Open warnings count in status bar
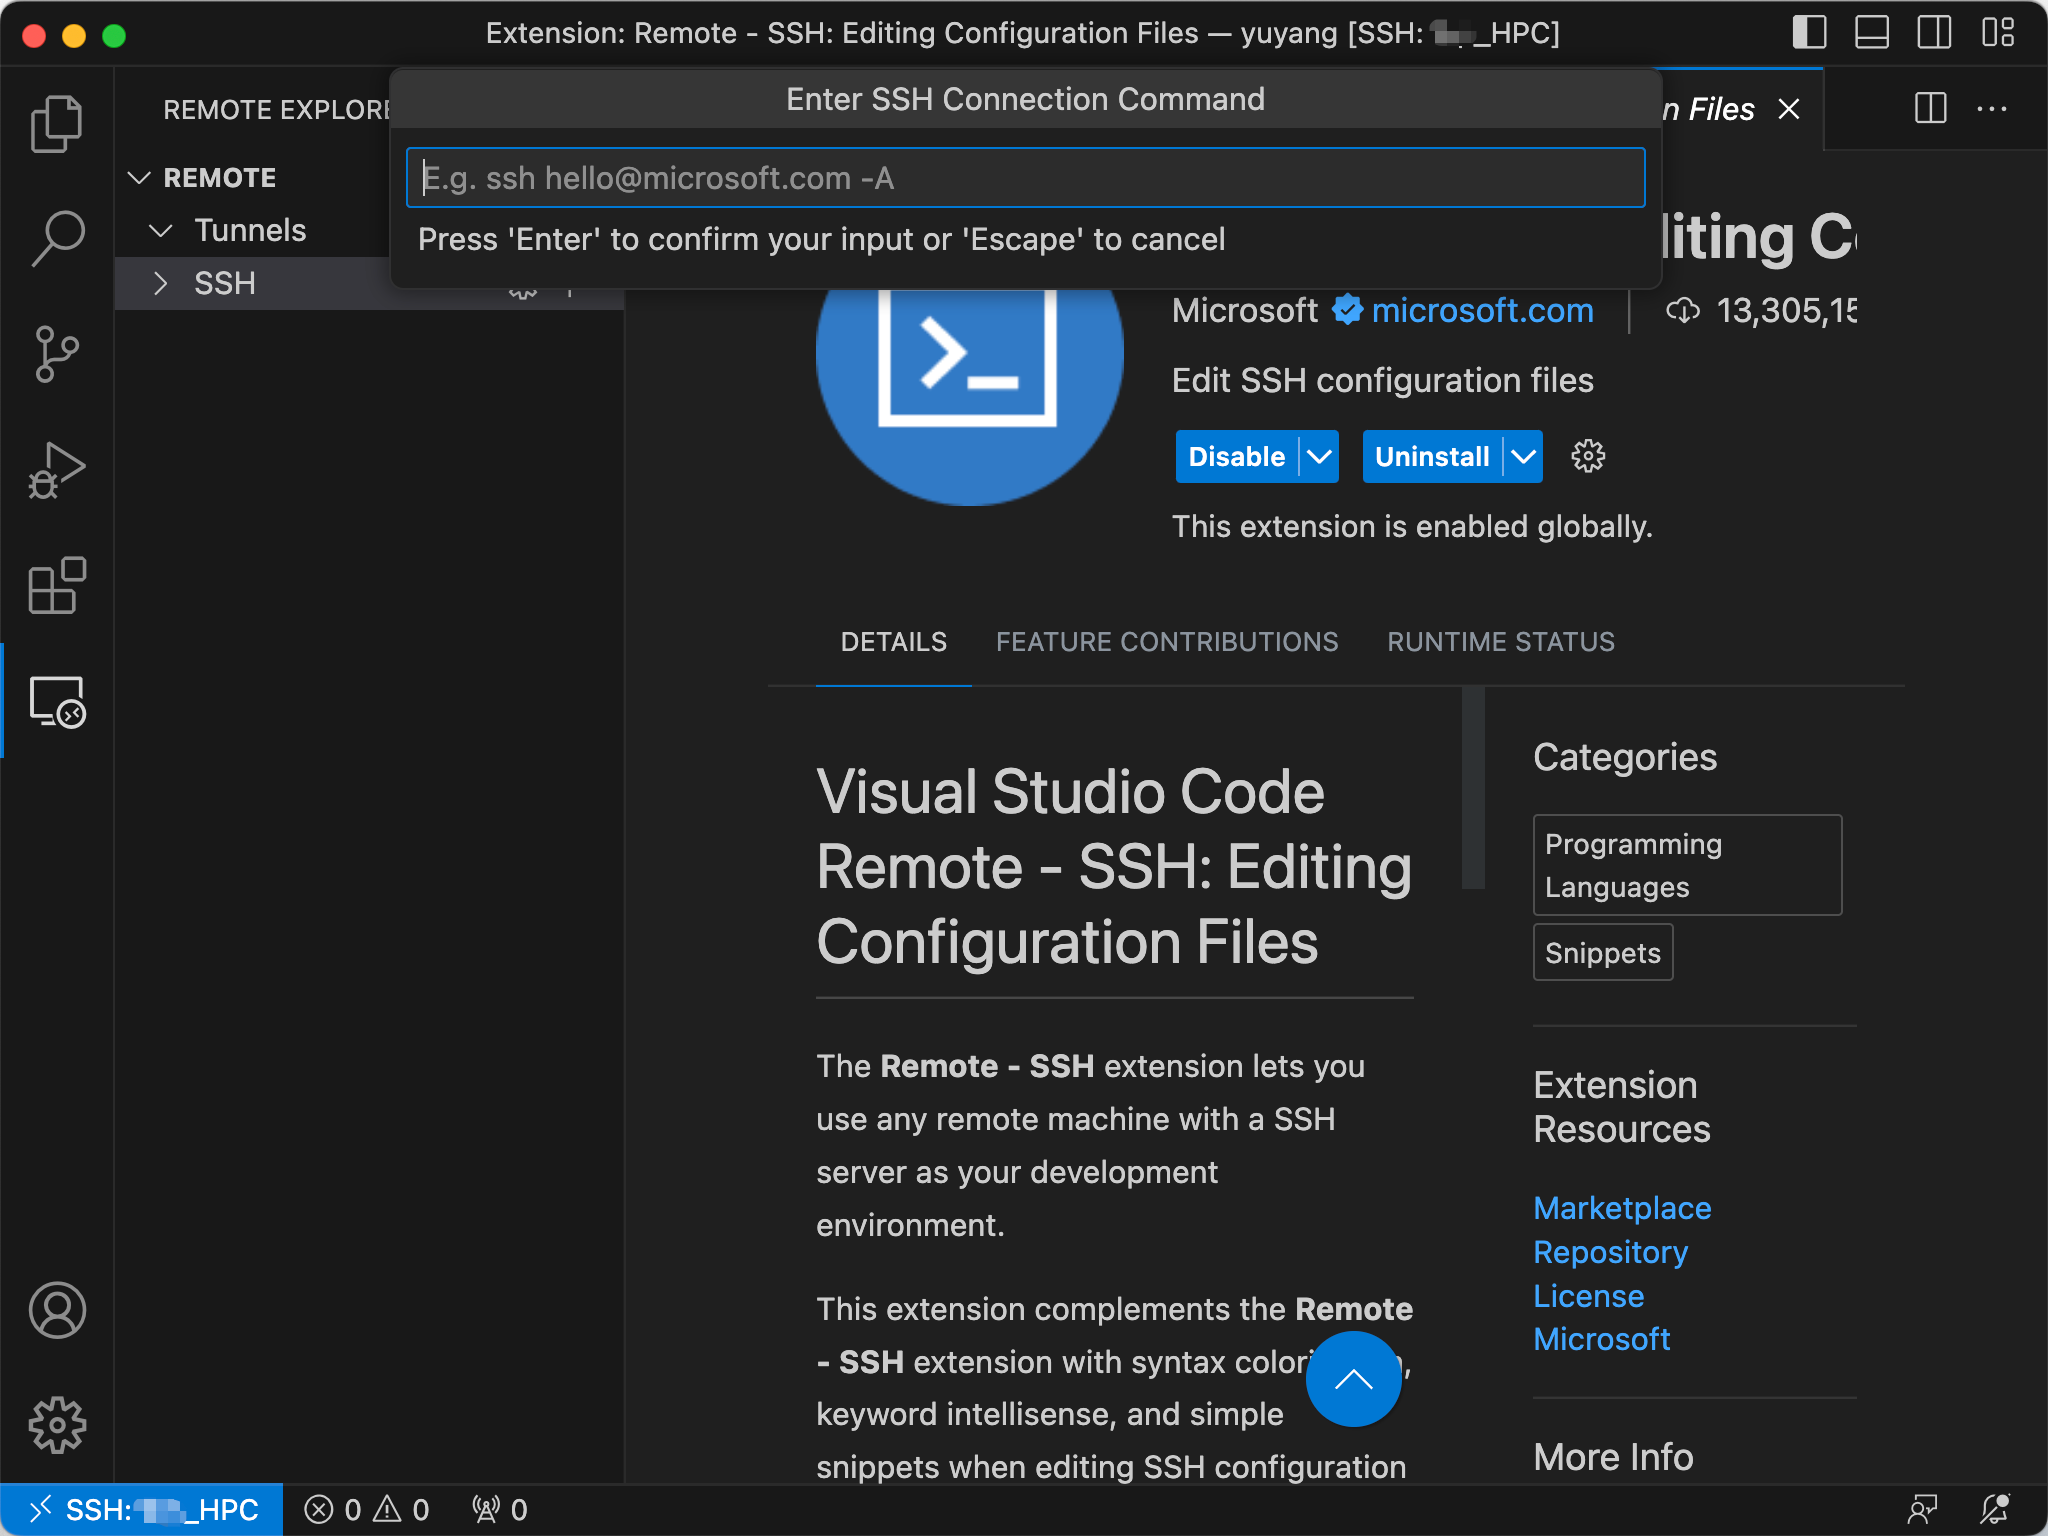The image size is (2048, 1536). [x=401, y=1510]
